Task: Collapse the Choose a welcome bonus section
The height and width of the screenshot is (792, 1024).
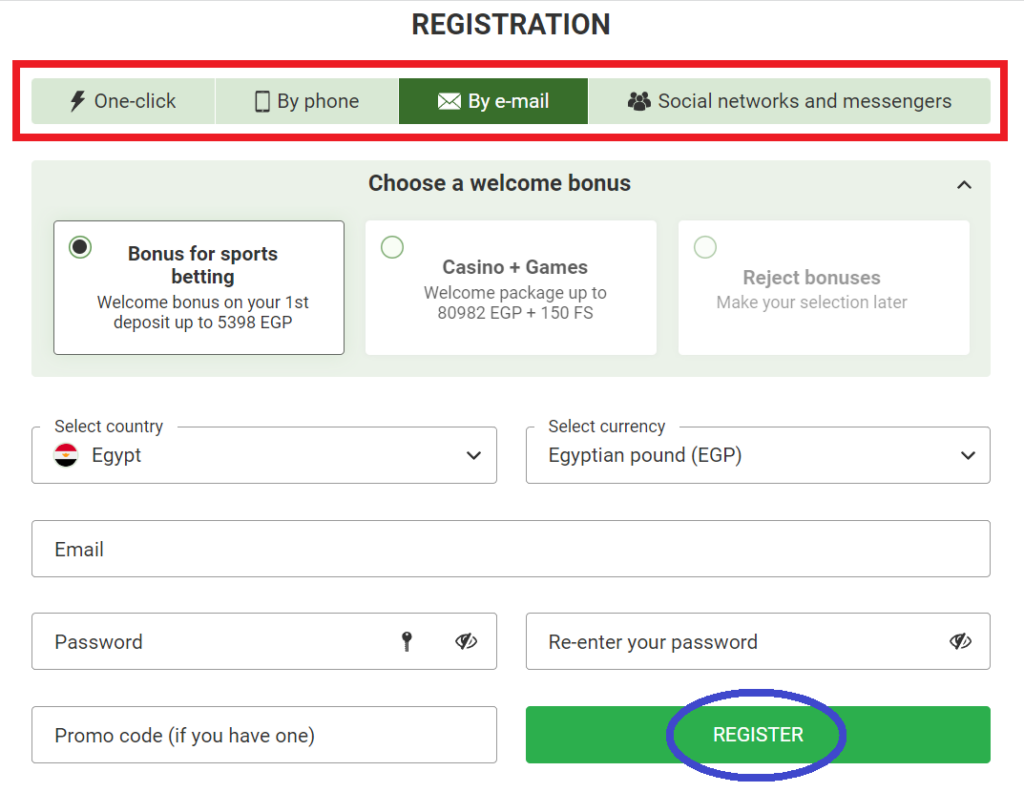Action: 964,184
